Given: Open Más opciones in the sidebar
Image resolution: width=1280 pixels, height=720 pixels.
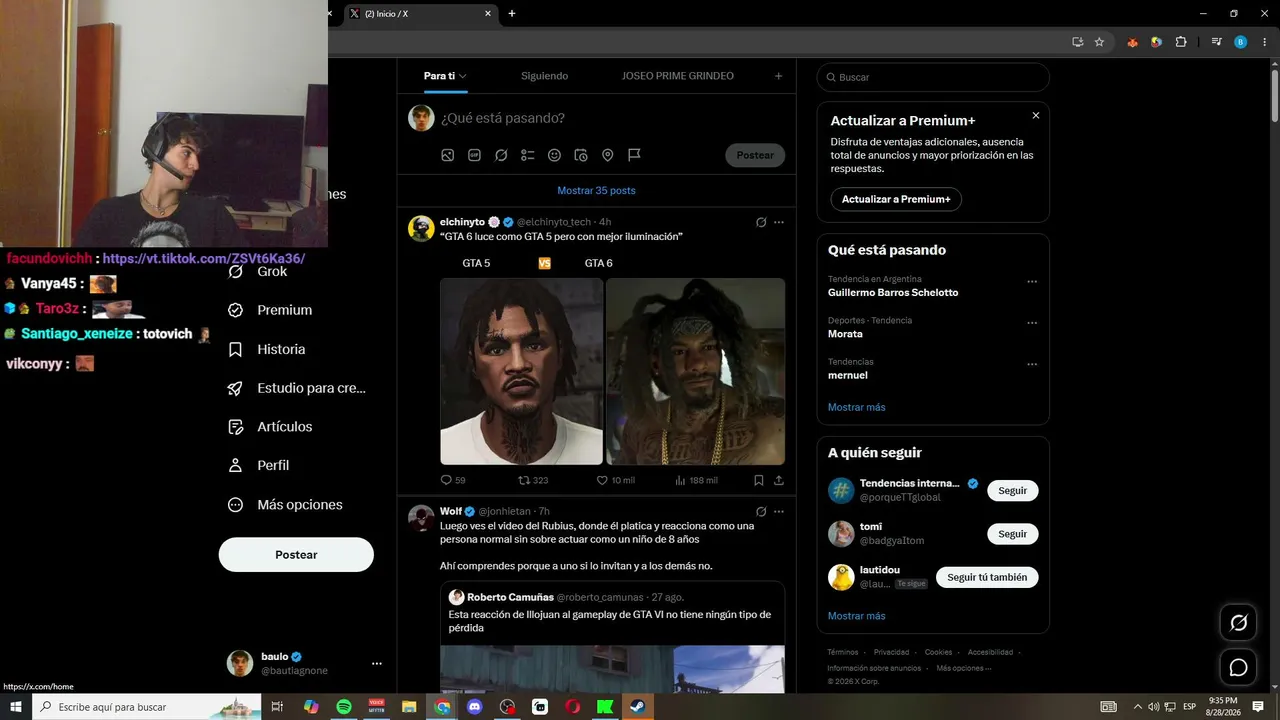Looking at the screenshot, I should pyautogui.click(x=285, y=505).
